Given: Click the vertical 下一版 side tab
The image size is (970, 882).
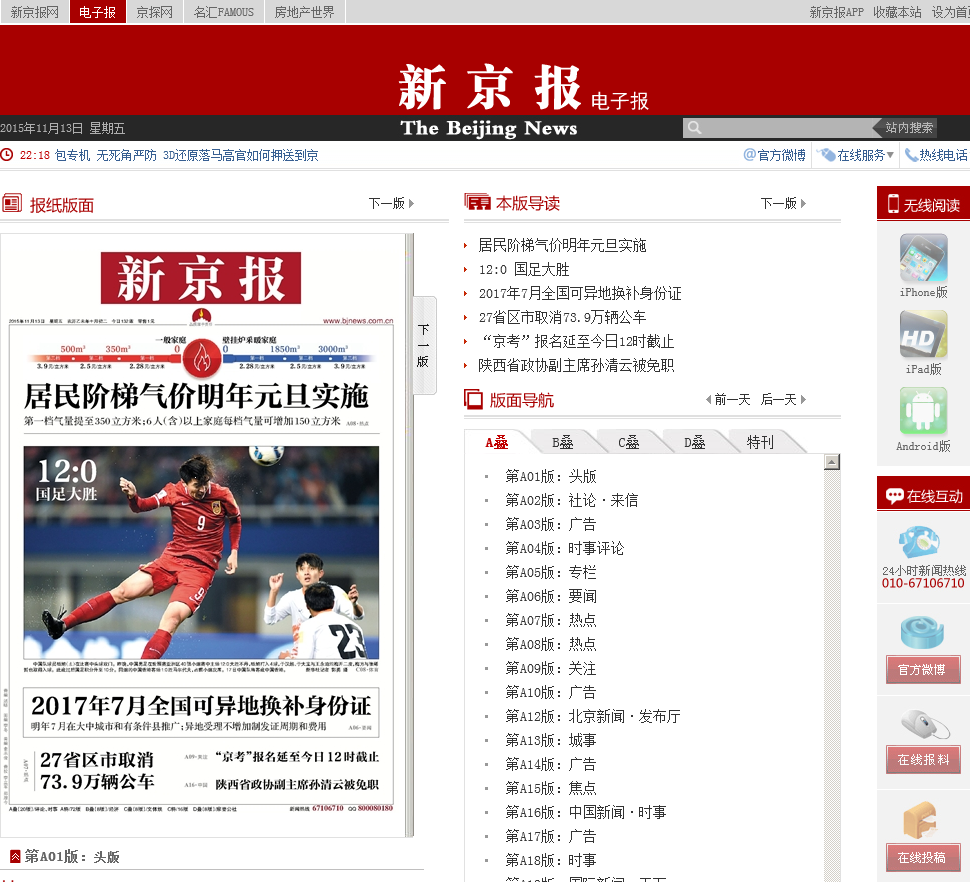Looking at the screenshot, I should pyautogui.click(x=424, y=345).
